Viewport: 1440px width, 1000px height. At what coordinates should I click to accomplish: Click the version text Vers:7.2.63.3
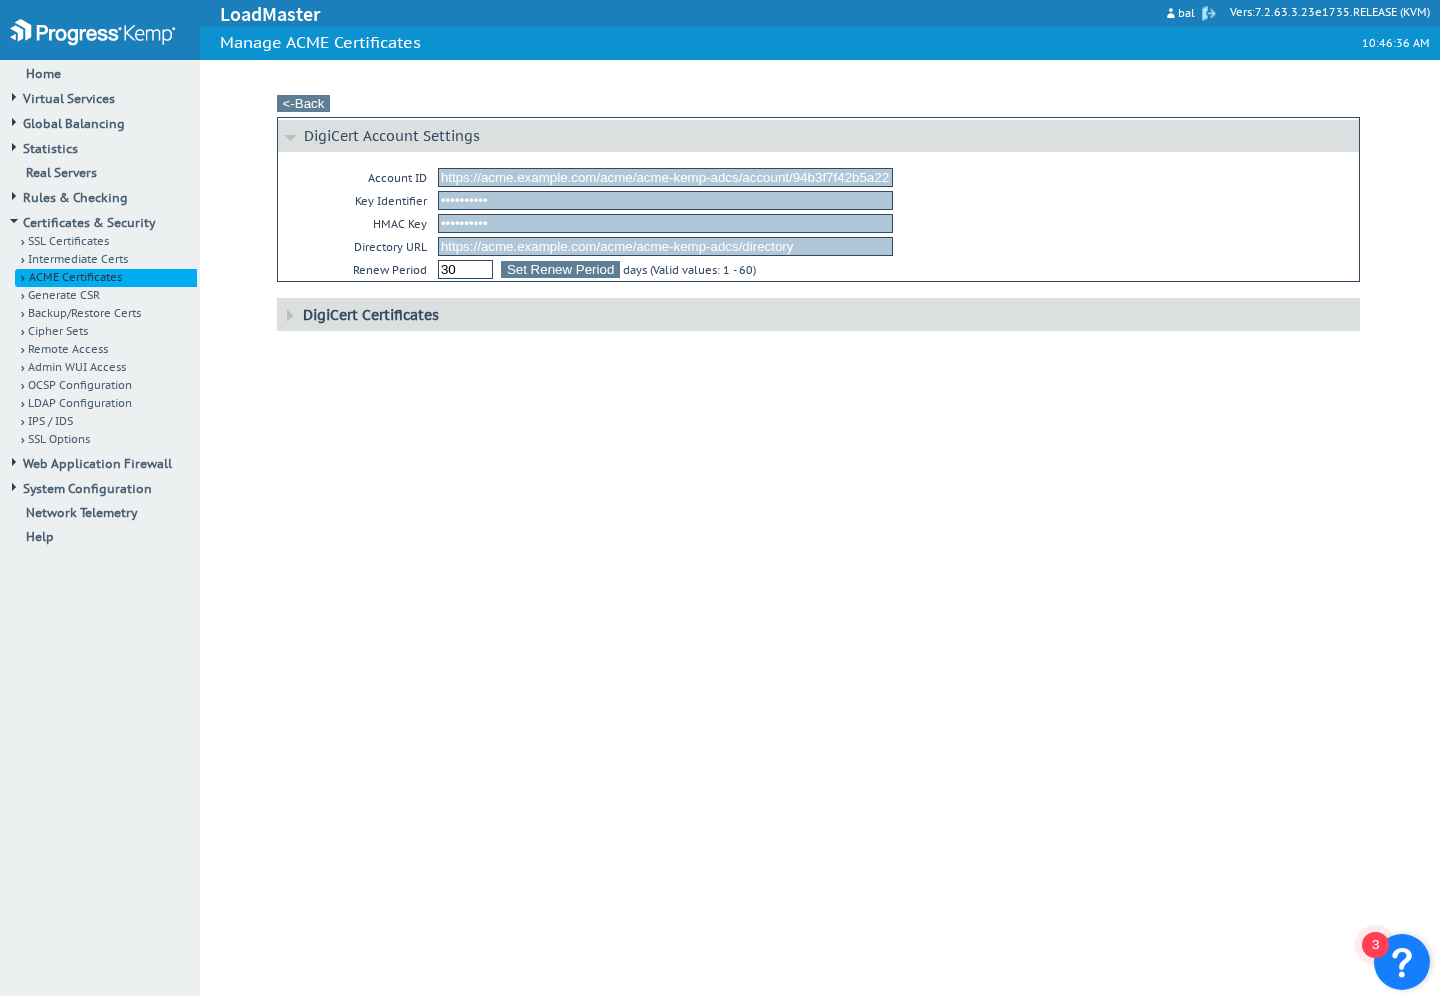pos(1330,13)
